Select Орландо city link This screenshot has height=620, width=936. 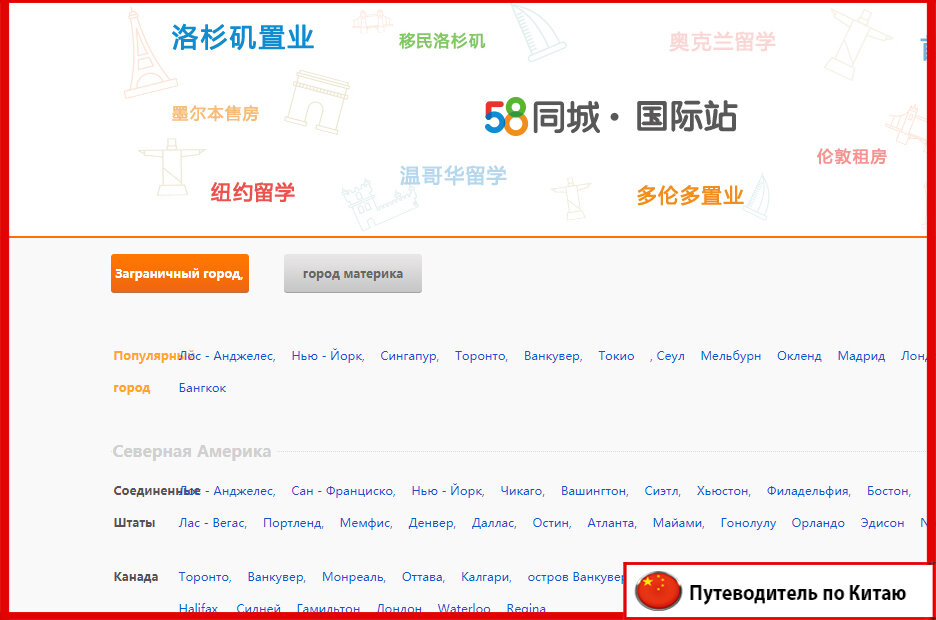point(818,523)
